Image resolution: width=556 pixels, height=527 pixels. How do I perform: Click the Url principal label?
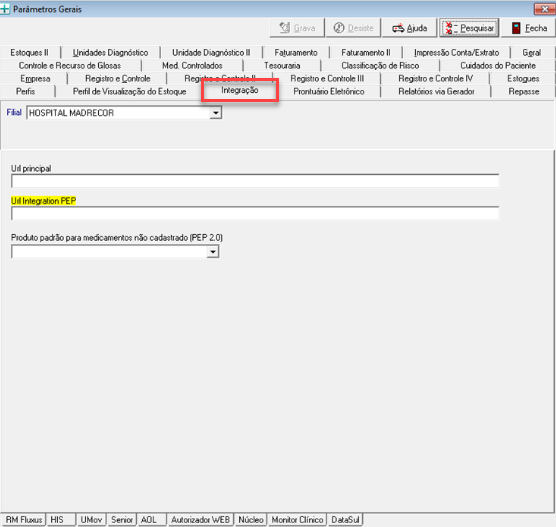coord(31,168)
